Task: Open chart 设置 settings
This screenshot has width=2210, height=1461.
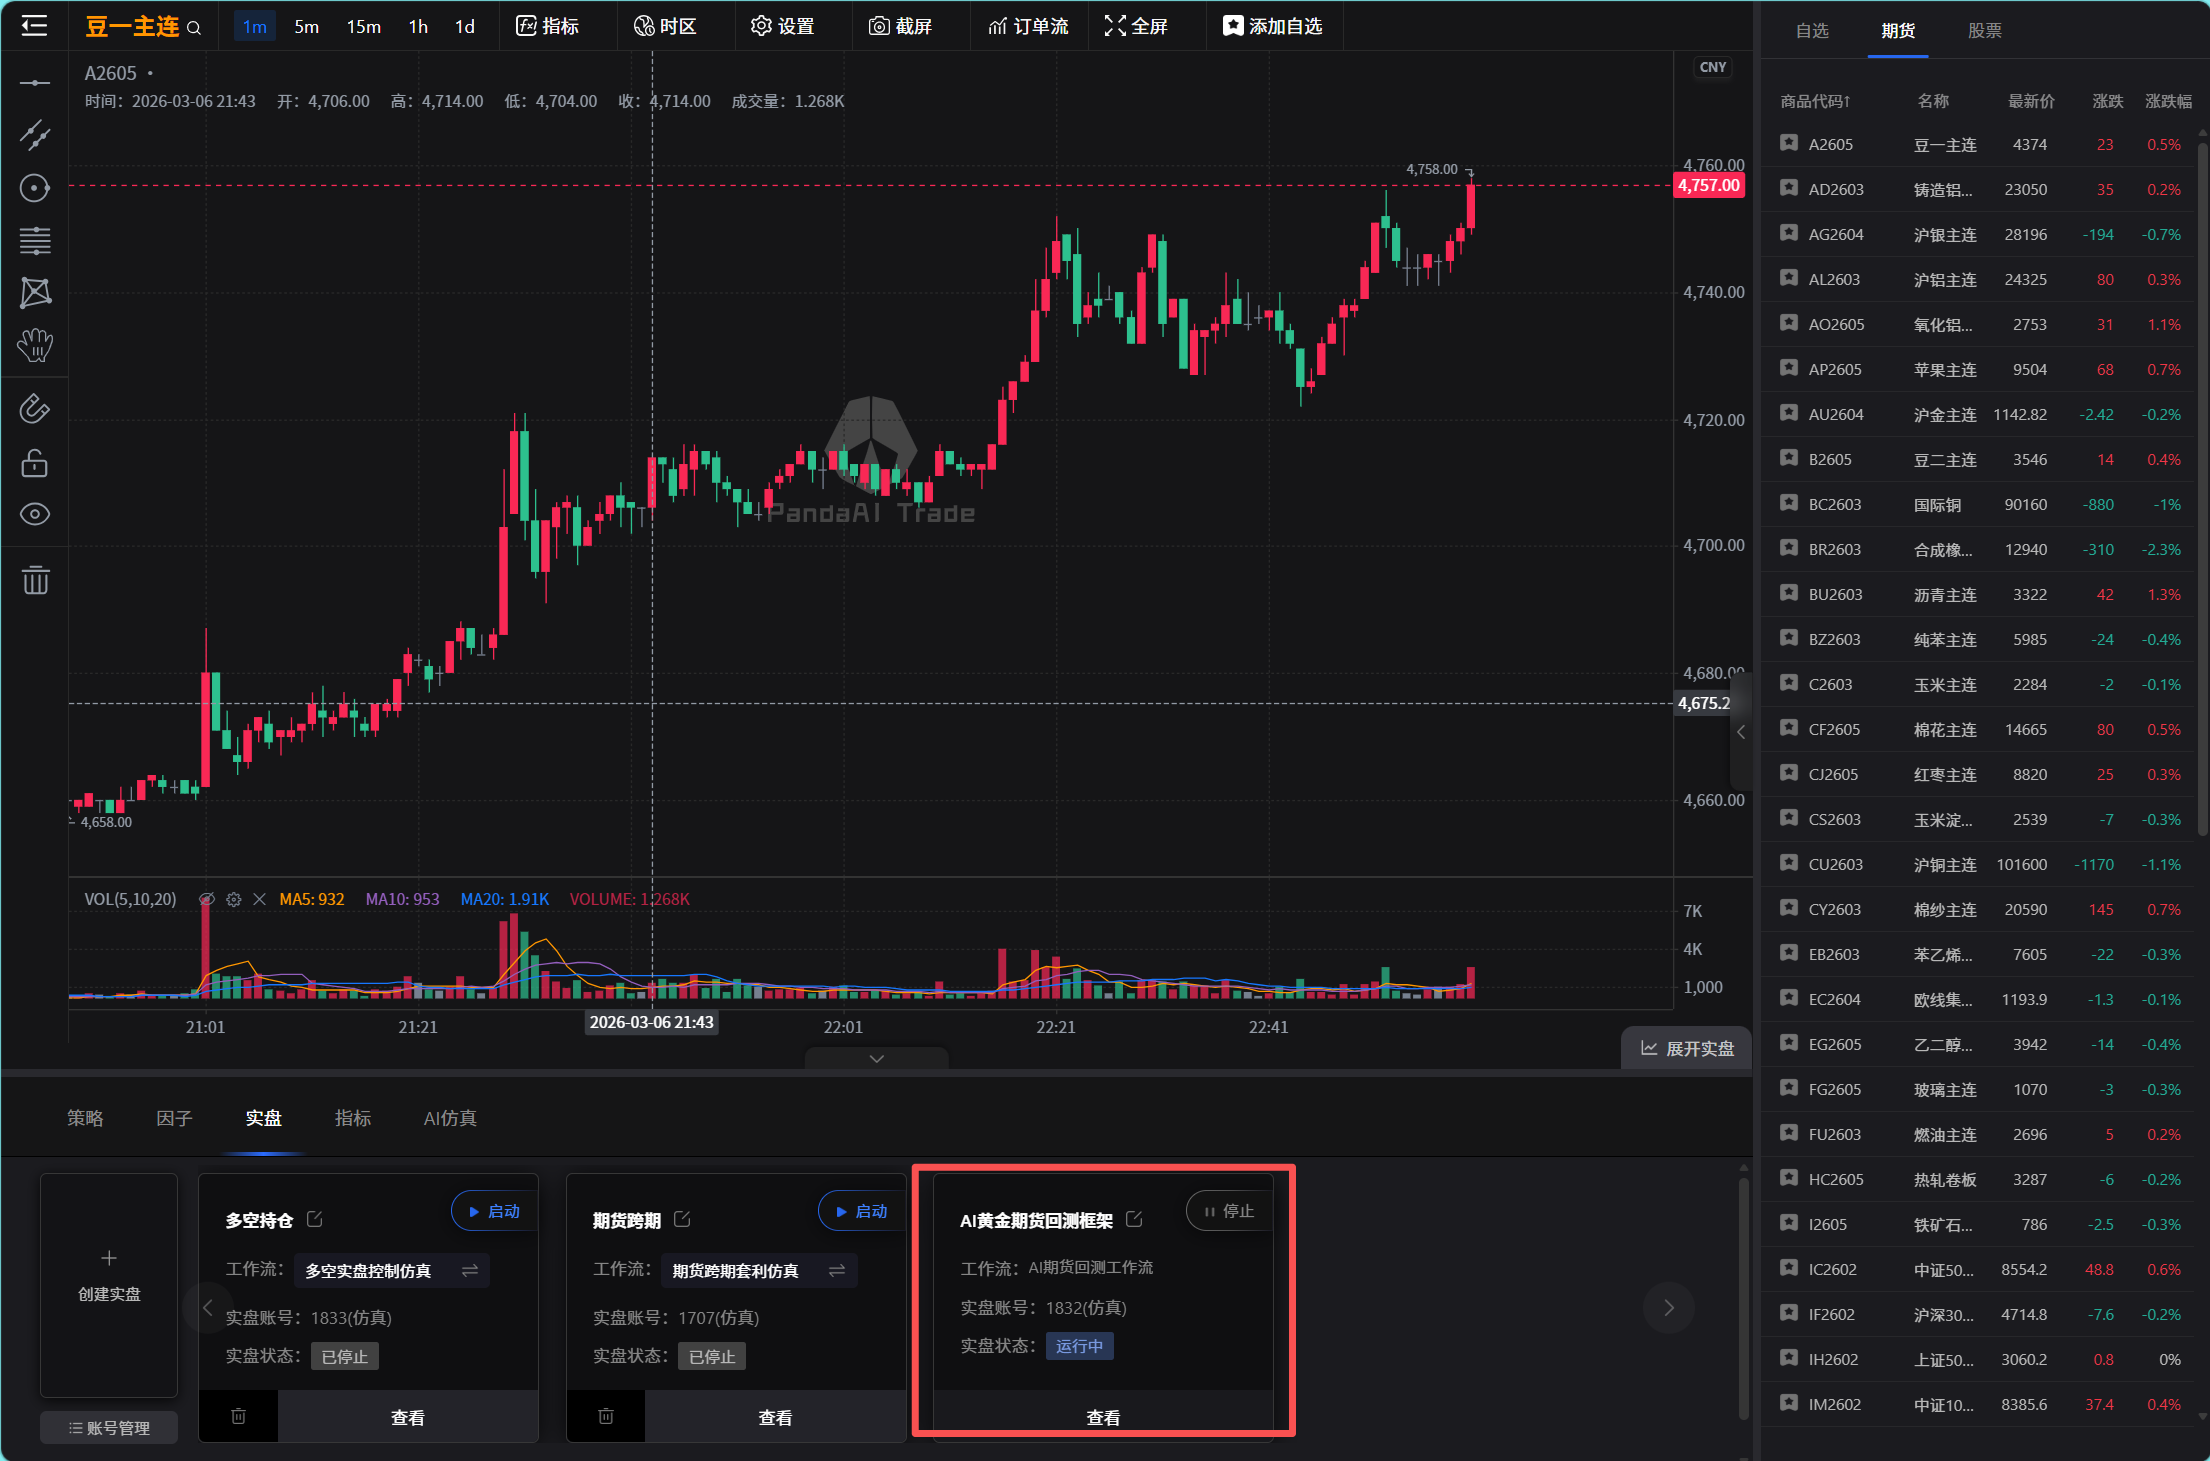Action: coord(783,26)
